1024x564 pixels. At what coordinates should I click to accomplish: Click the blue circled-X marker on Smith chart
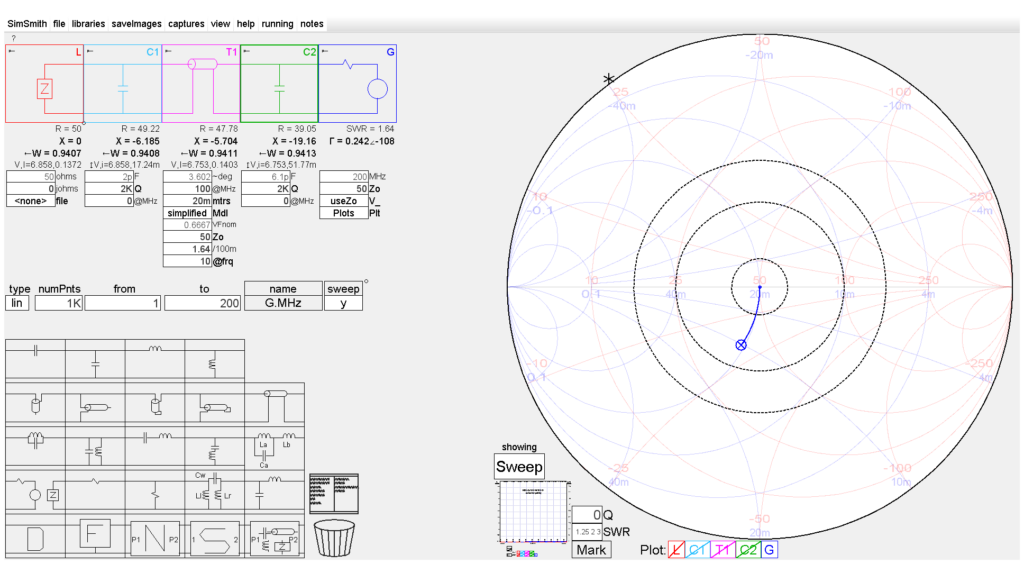click(741, 345)
